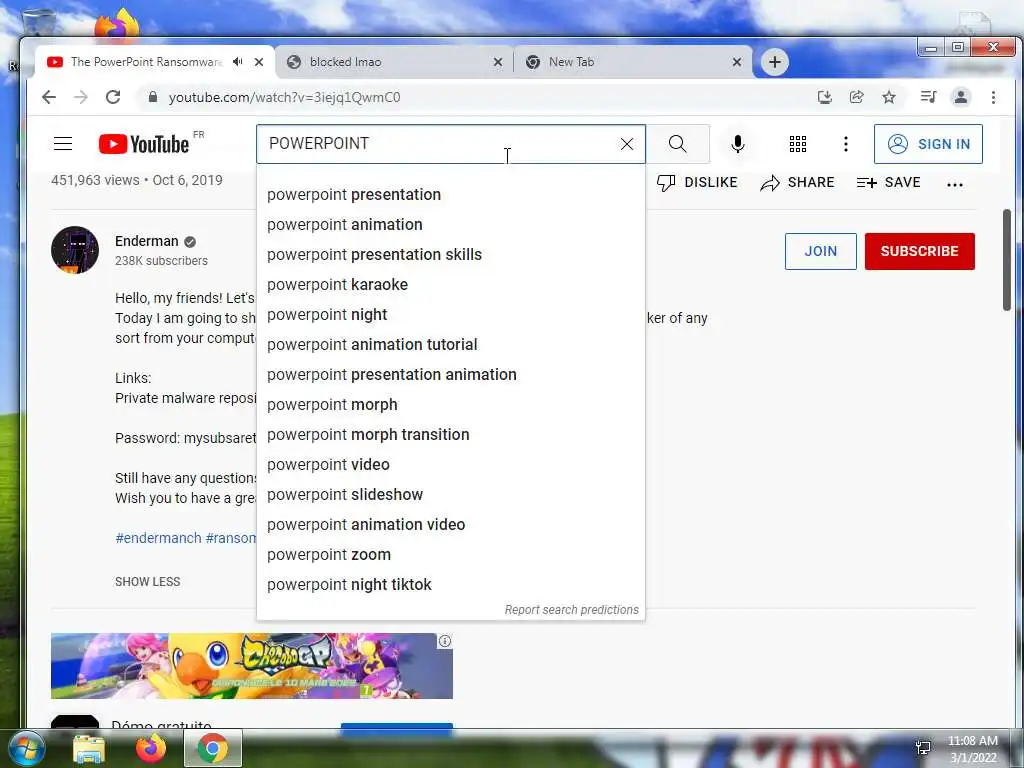
Task: Bookmark this page with the star icon
Action: click(x=889, y=97)
